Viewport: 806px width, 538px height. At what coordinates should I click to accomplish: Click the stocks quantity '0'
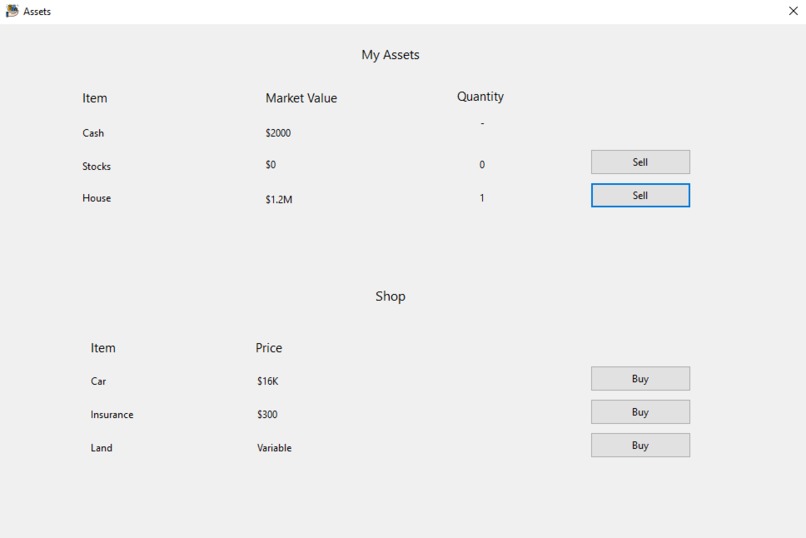(x=482, y=165)
